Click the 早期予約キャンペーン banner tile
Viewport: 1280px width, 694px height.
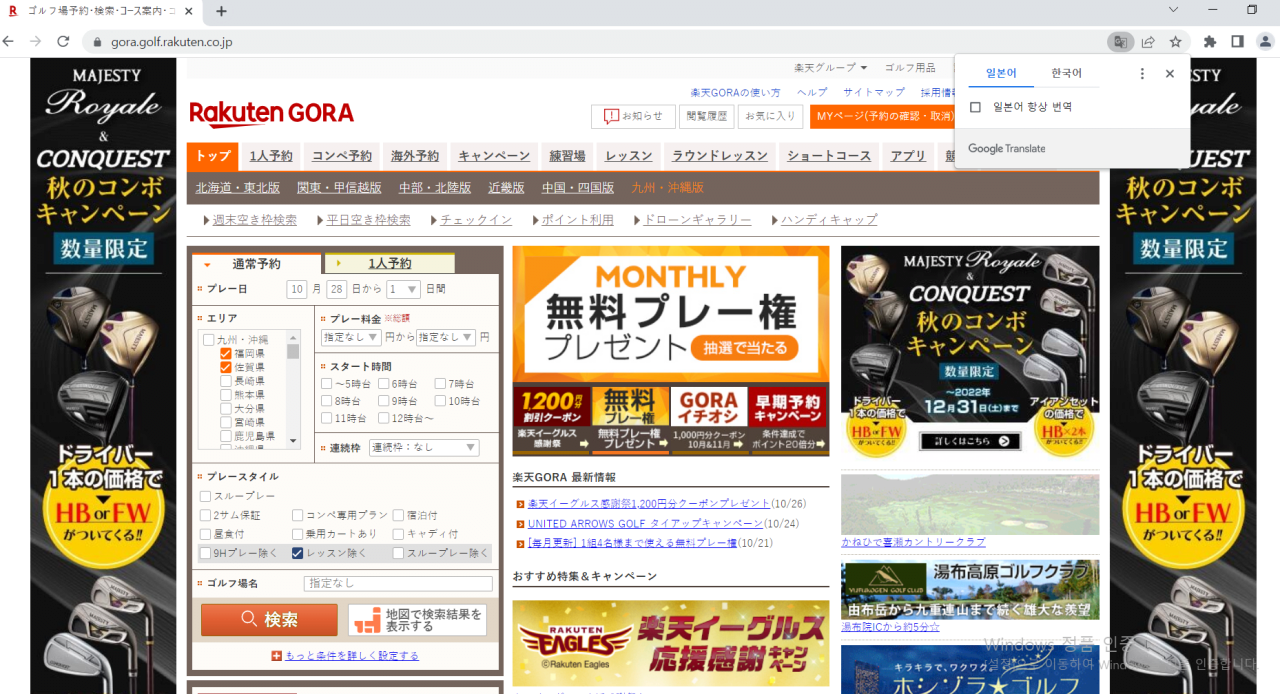tap(788, 421)
